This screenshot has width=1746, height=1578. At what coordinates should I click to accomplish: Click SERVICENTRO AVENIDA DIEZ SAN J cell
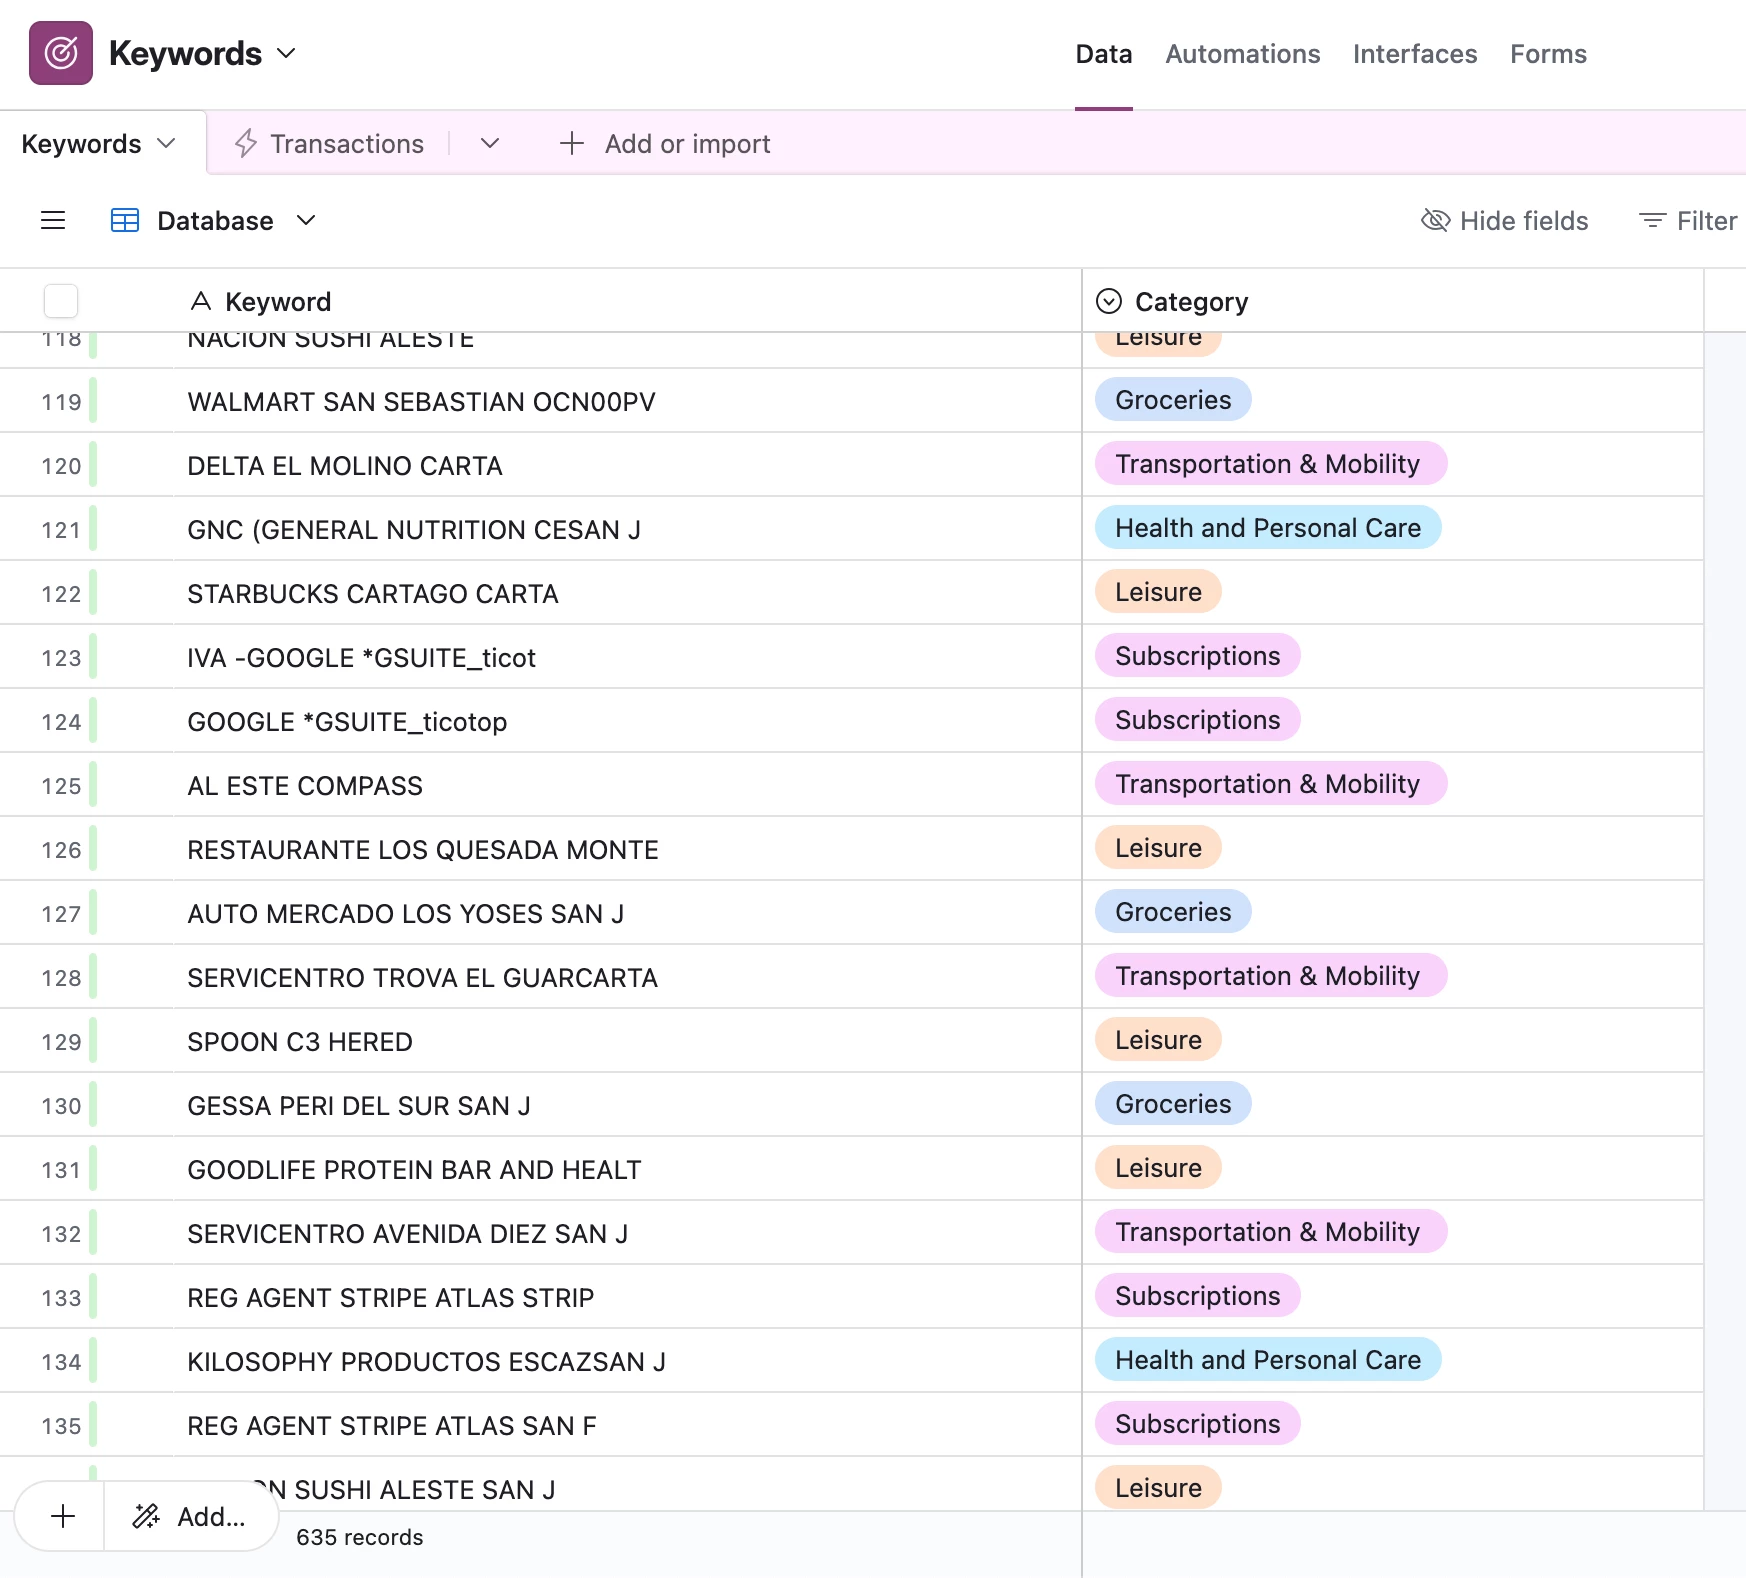point(627,1233)
